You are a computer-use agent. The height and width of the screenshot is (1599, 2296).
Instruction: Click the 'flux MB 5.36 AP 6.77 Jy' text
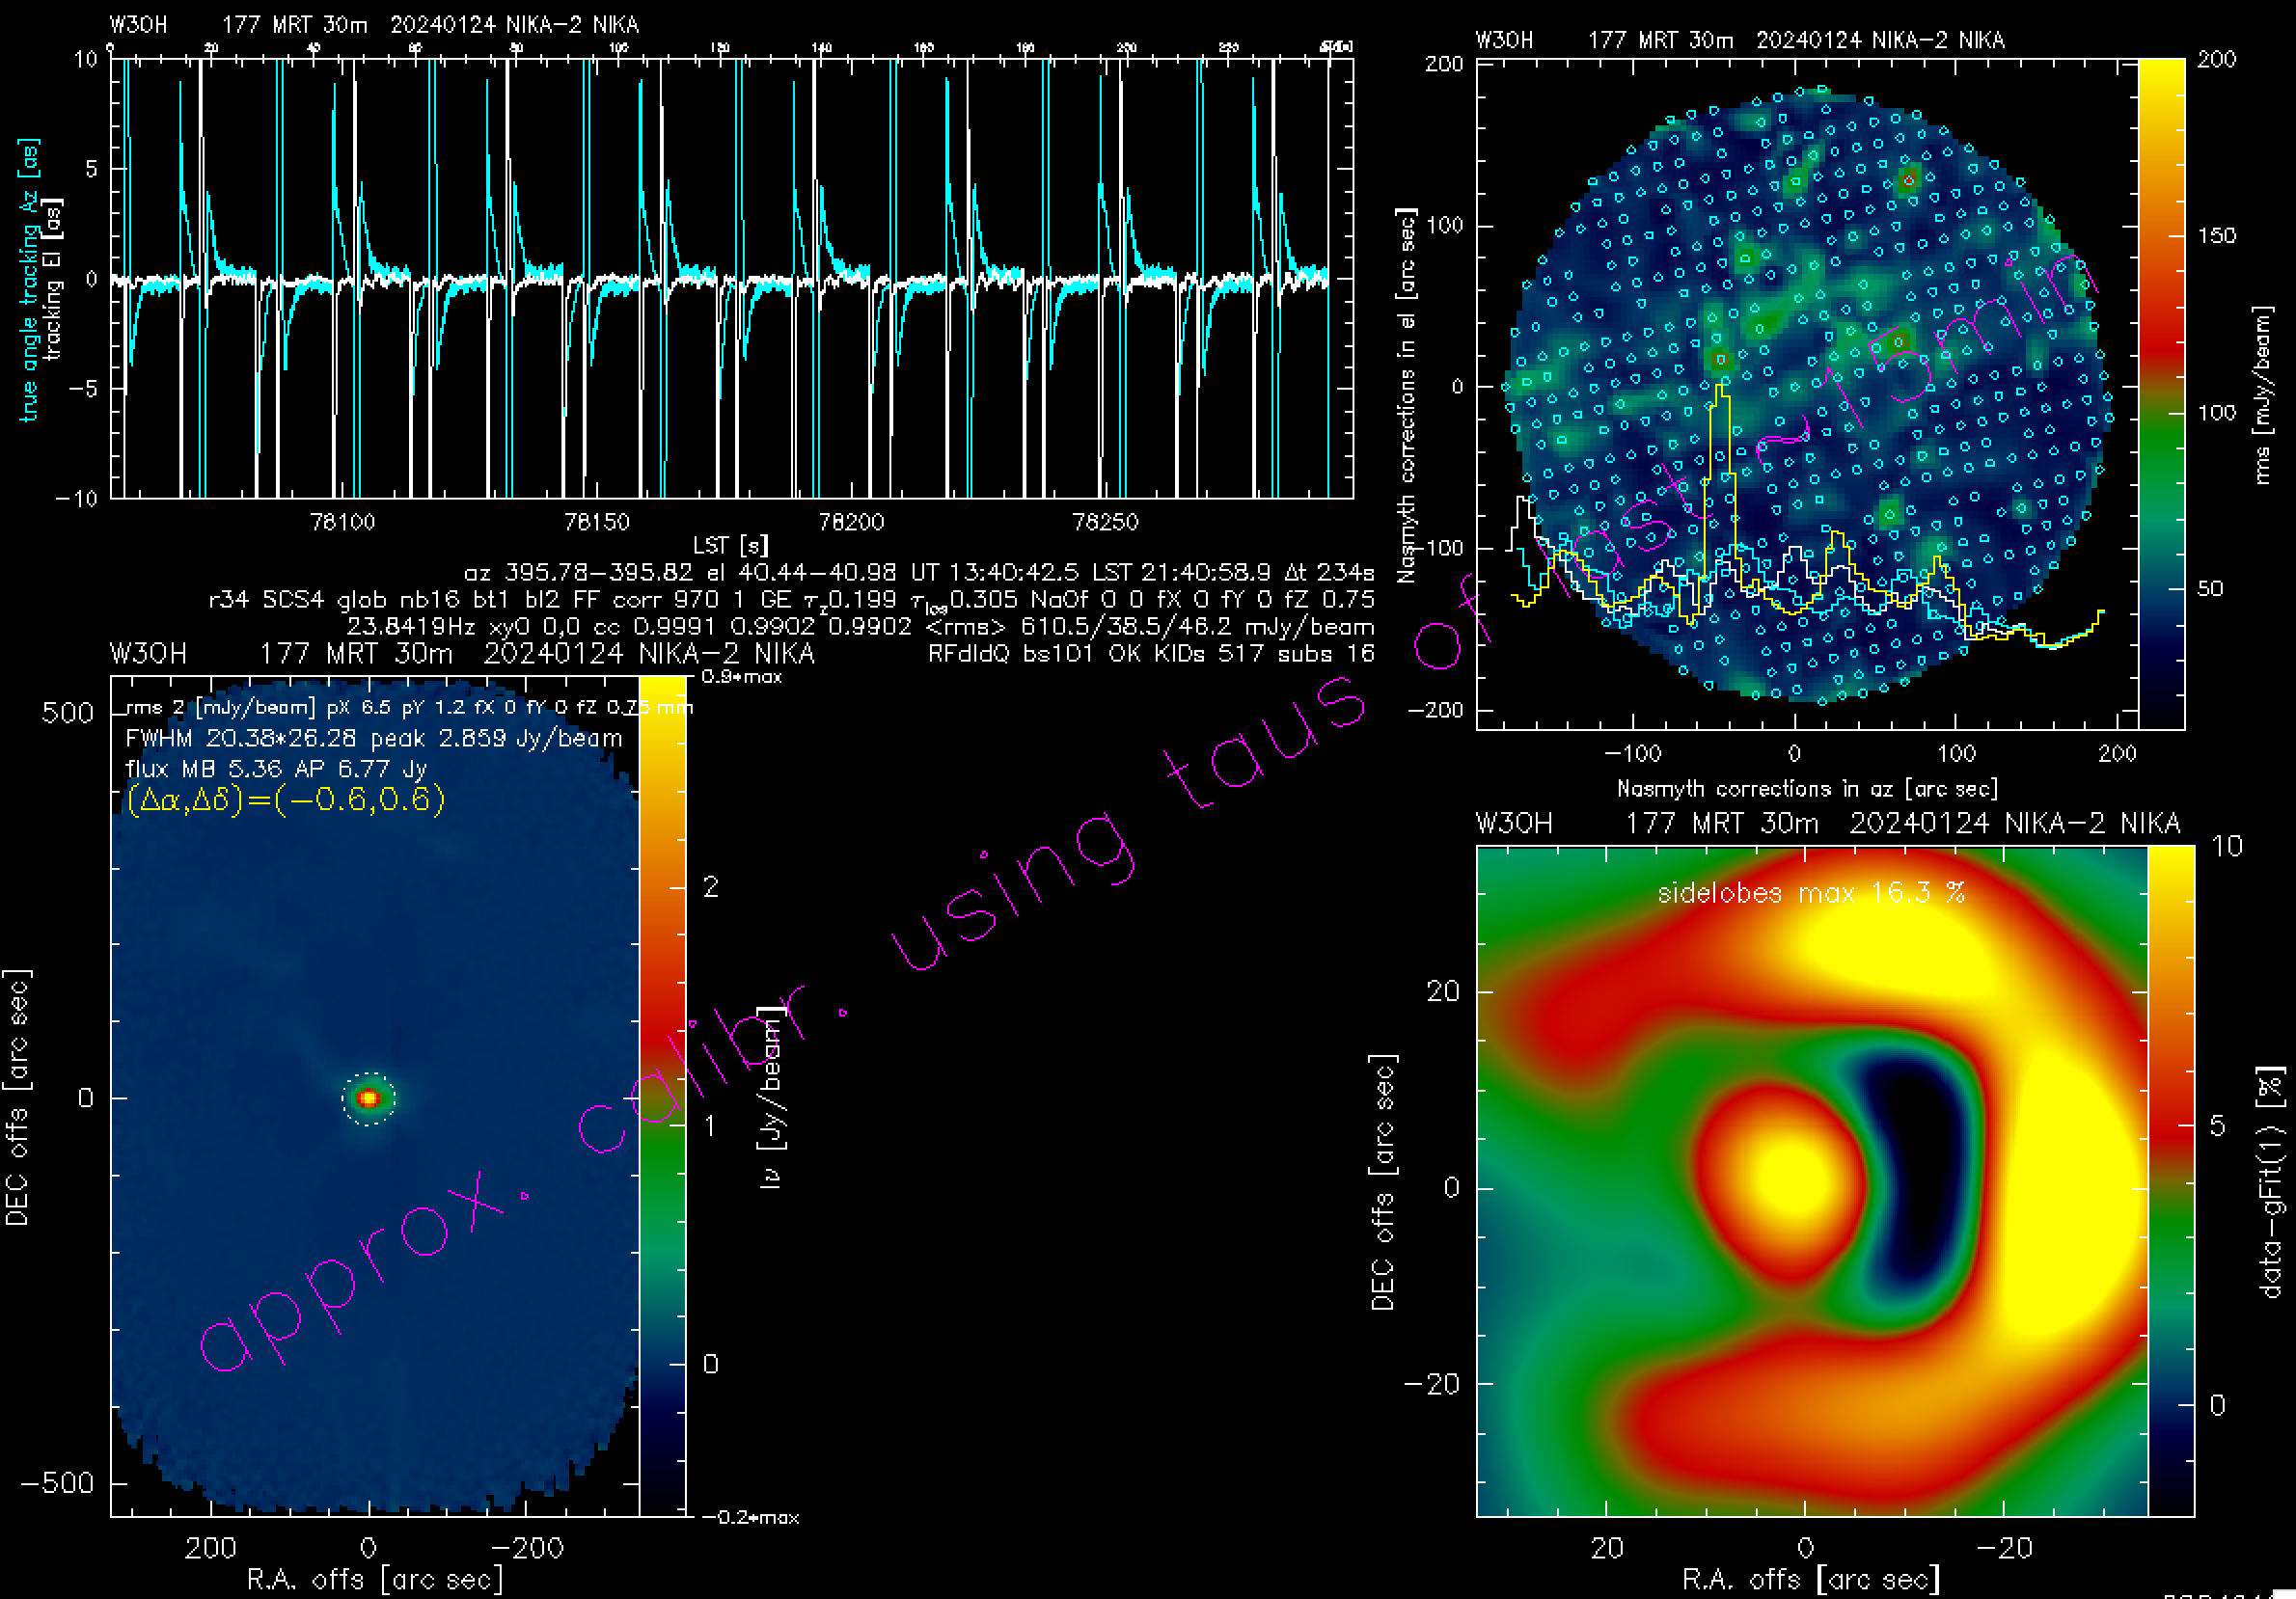(275, 769)
